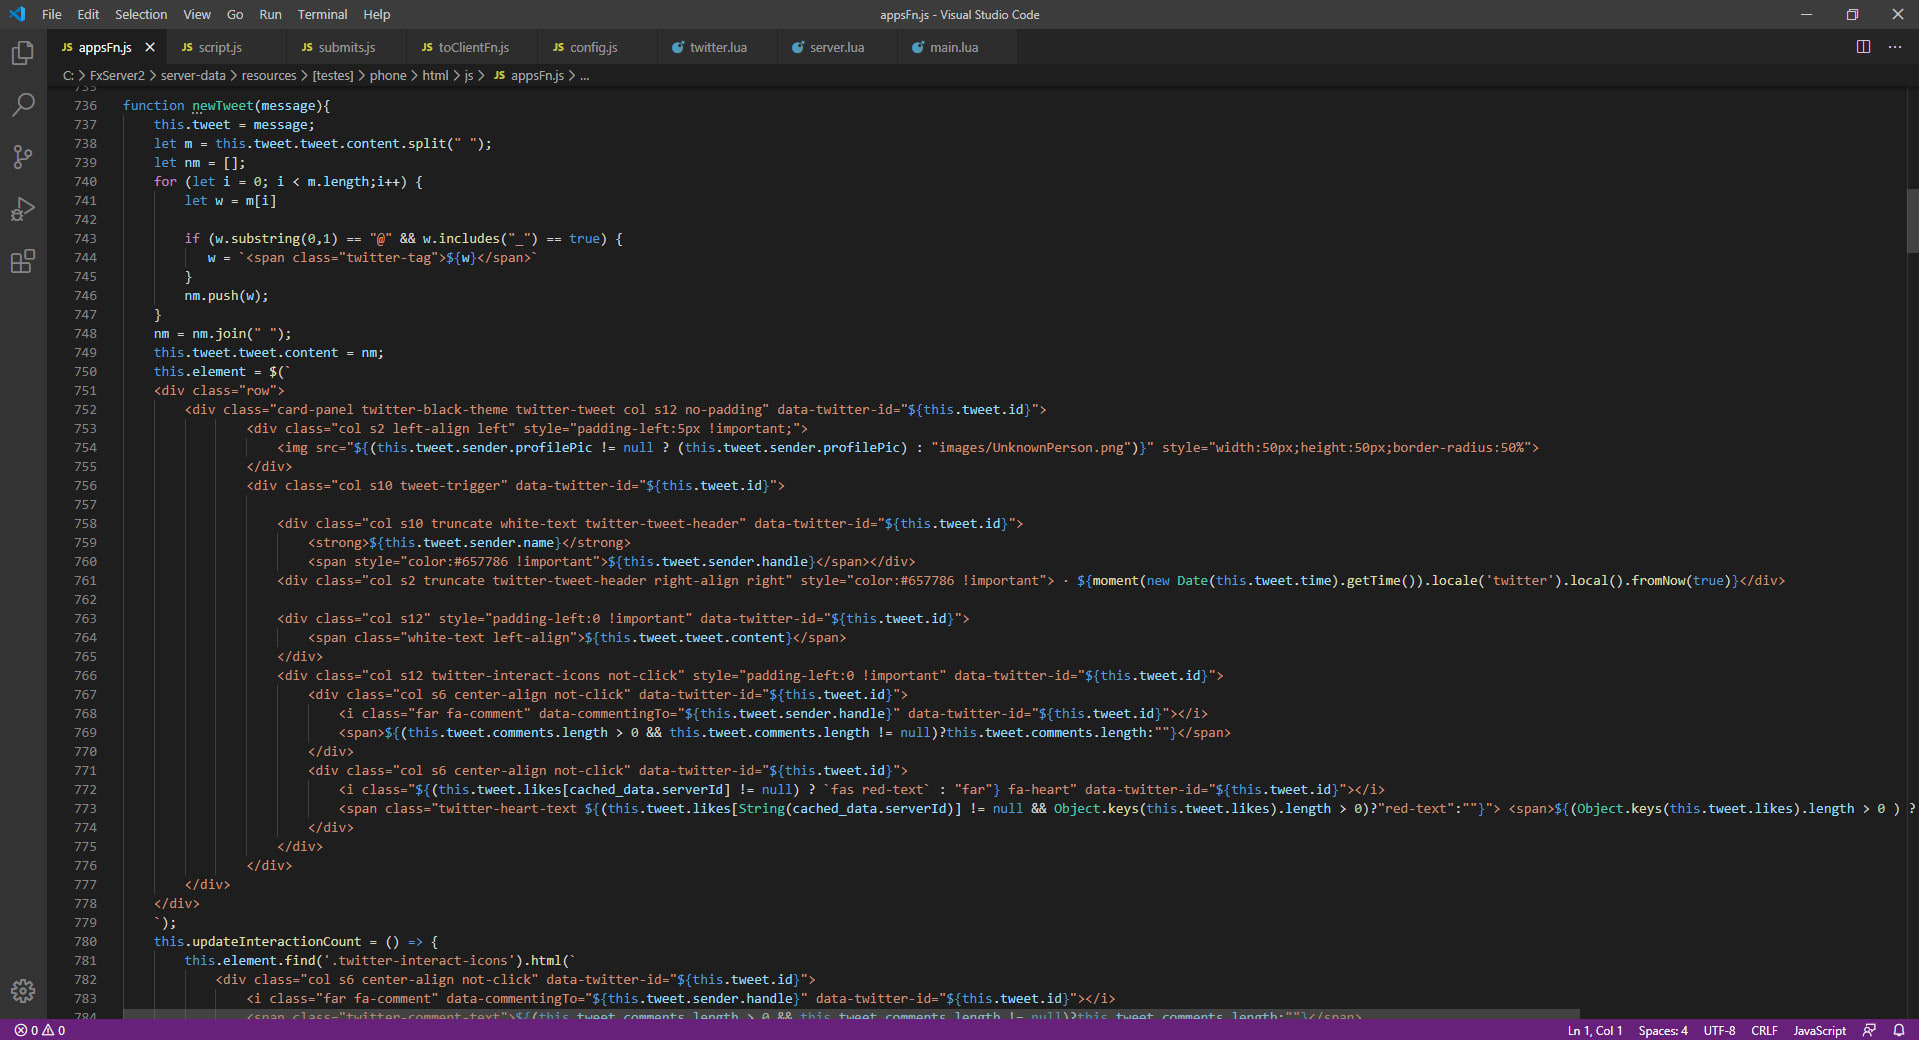1919x1040 pixels.
Task: Open the File menu
Action: tap(51, 14)
